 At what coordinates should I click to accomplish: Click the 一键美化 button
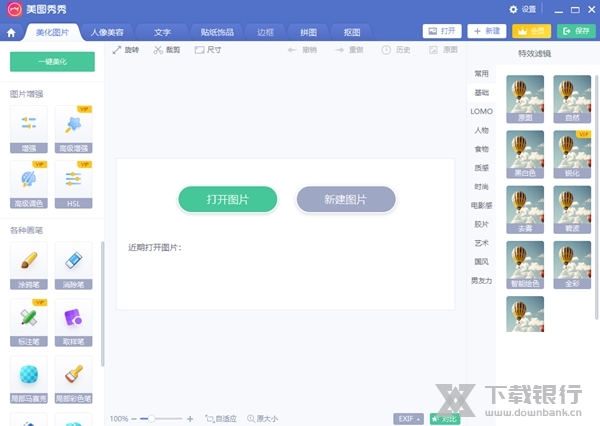(x=52, y=62)
